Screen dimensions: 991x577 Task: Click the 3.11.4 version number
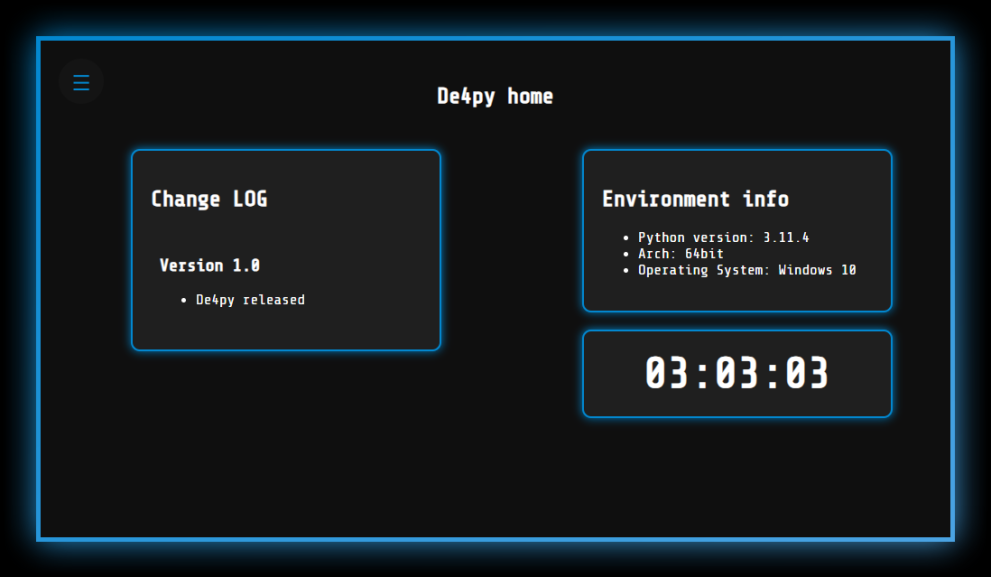(786, 238)
